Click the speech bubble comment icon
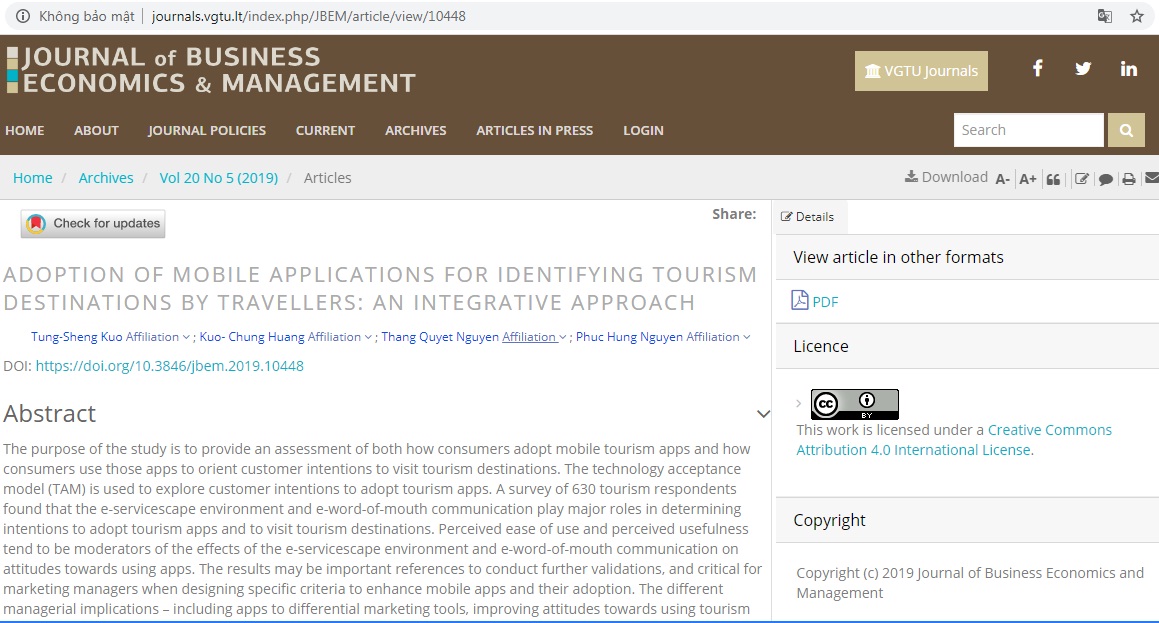Viewport: 1159px width, 623px height. tap(1106, 179)
